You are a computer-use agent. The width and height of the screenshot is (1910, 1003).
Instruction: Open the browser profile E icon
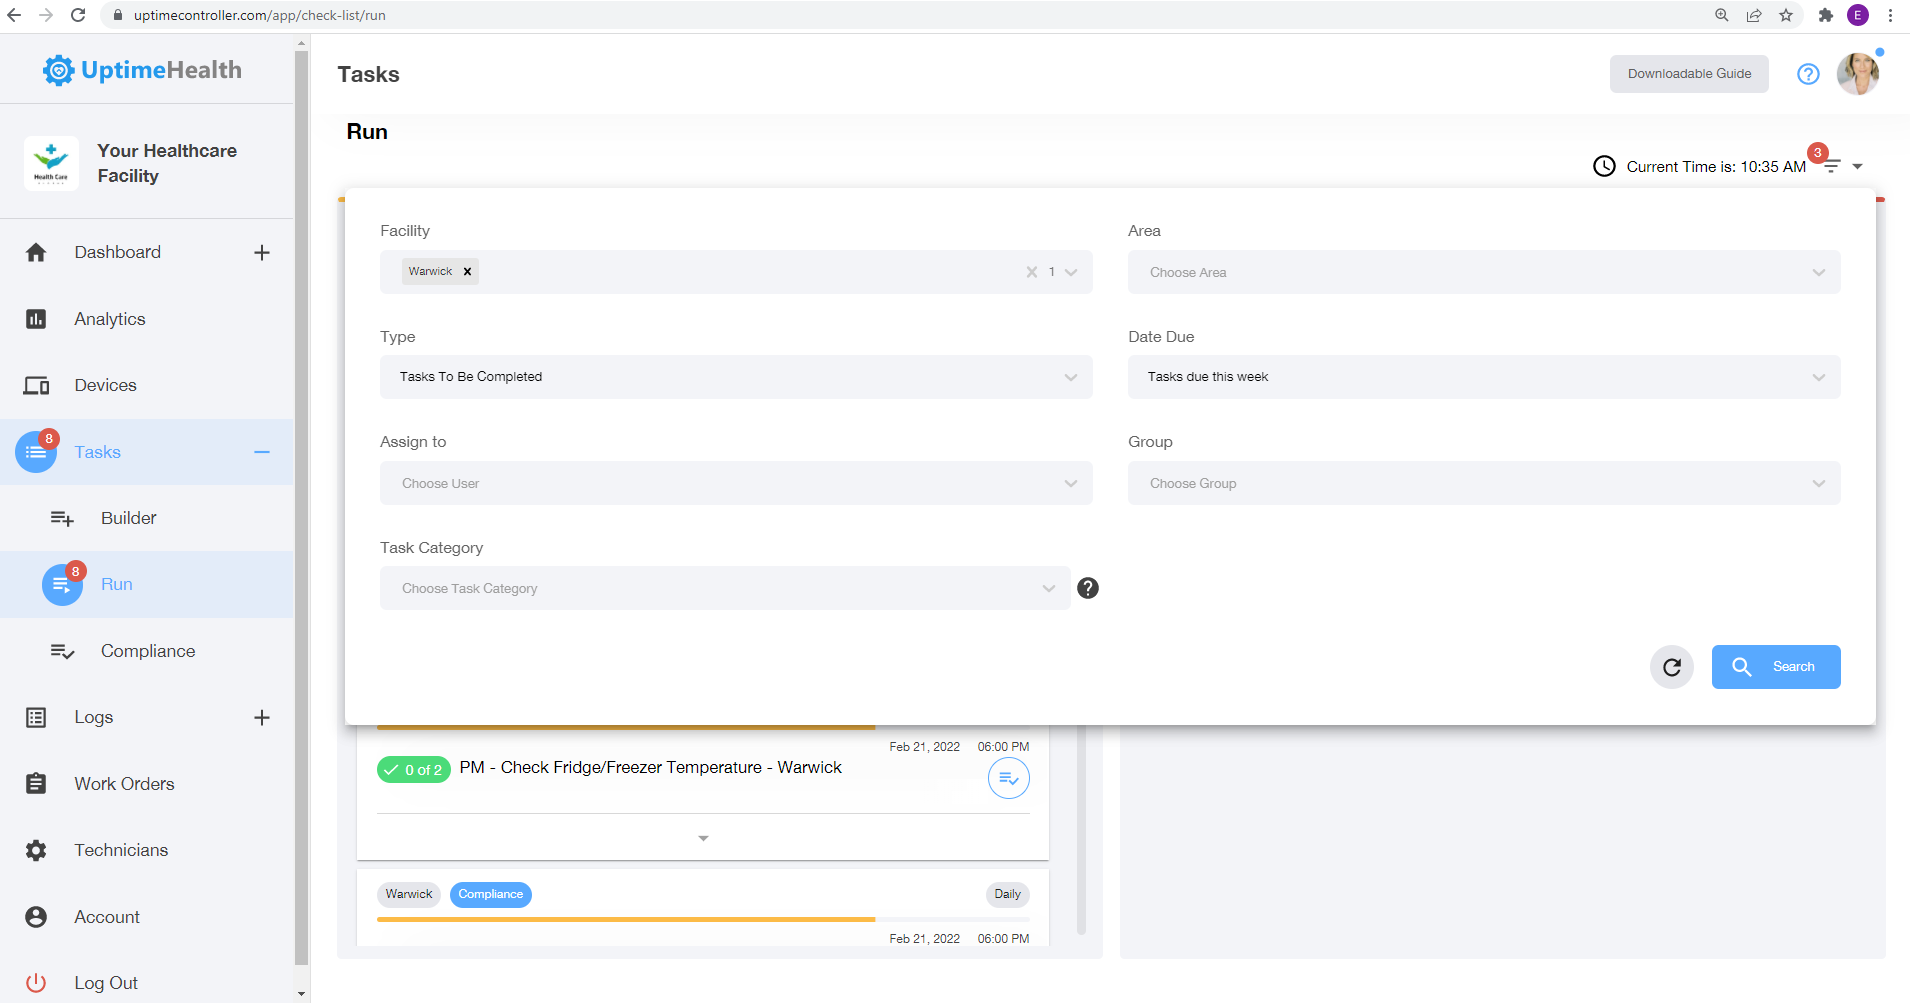1858,15
